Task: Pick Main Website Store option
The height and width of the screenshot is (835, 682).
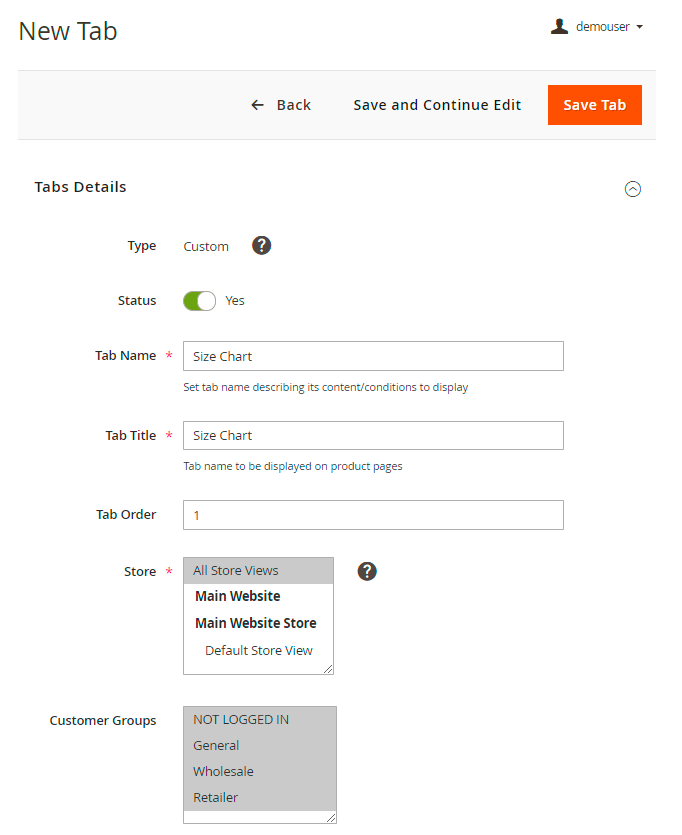Action: [x=256, y=623]
